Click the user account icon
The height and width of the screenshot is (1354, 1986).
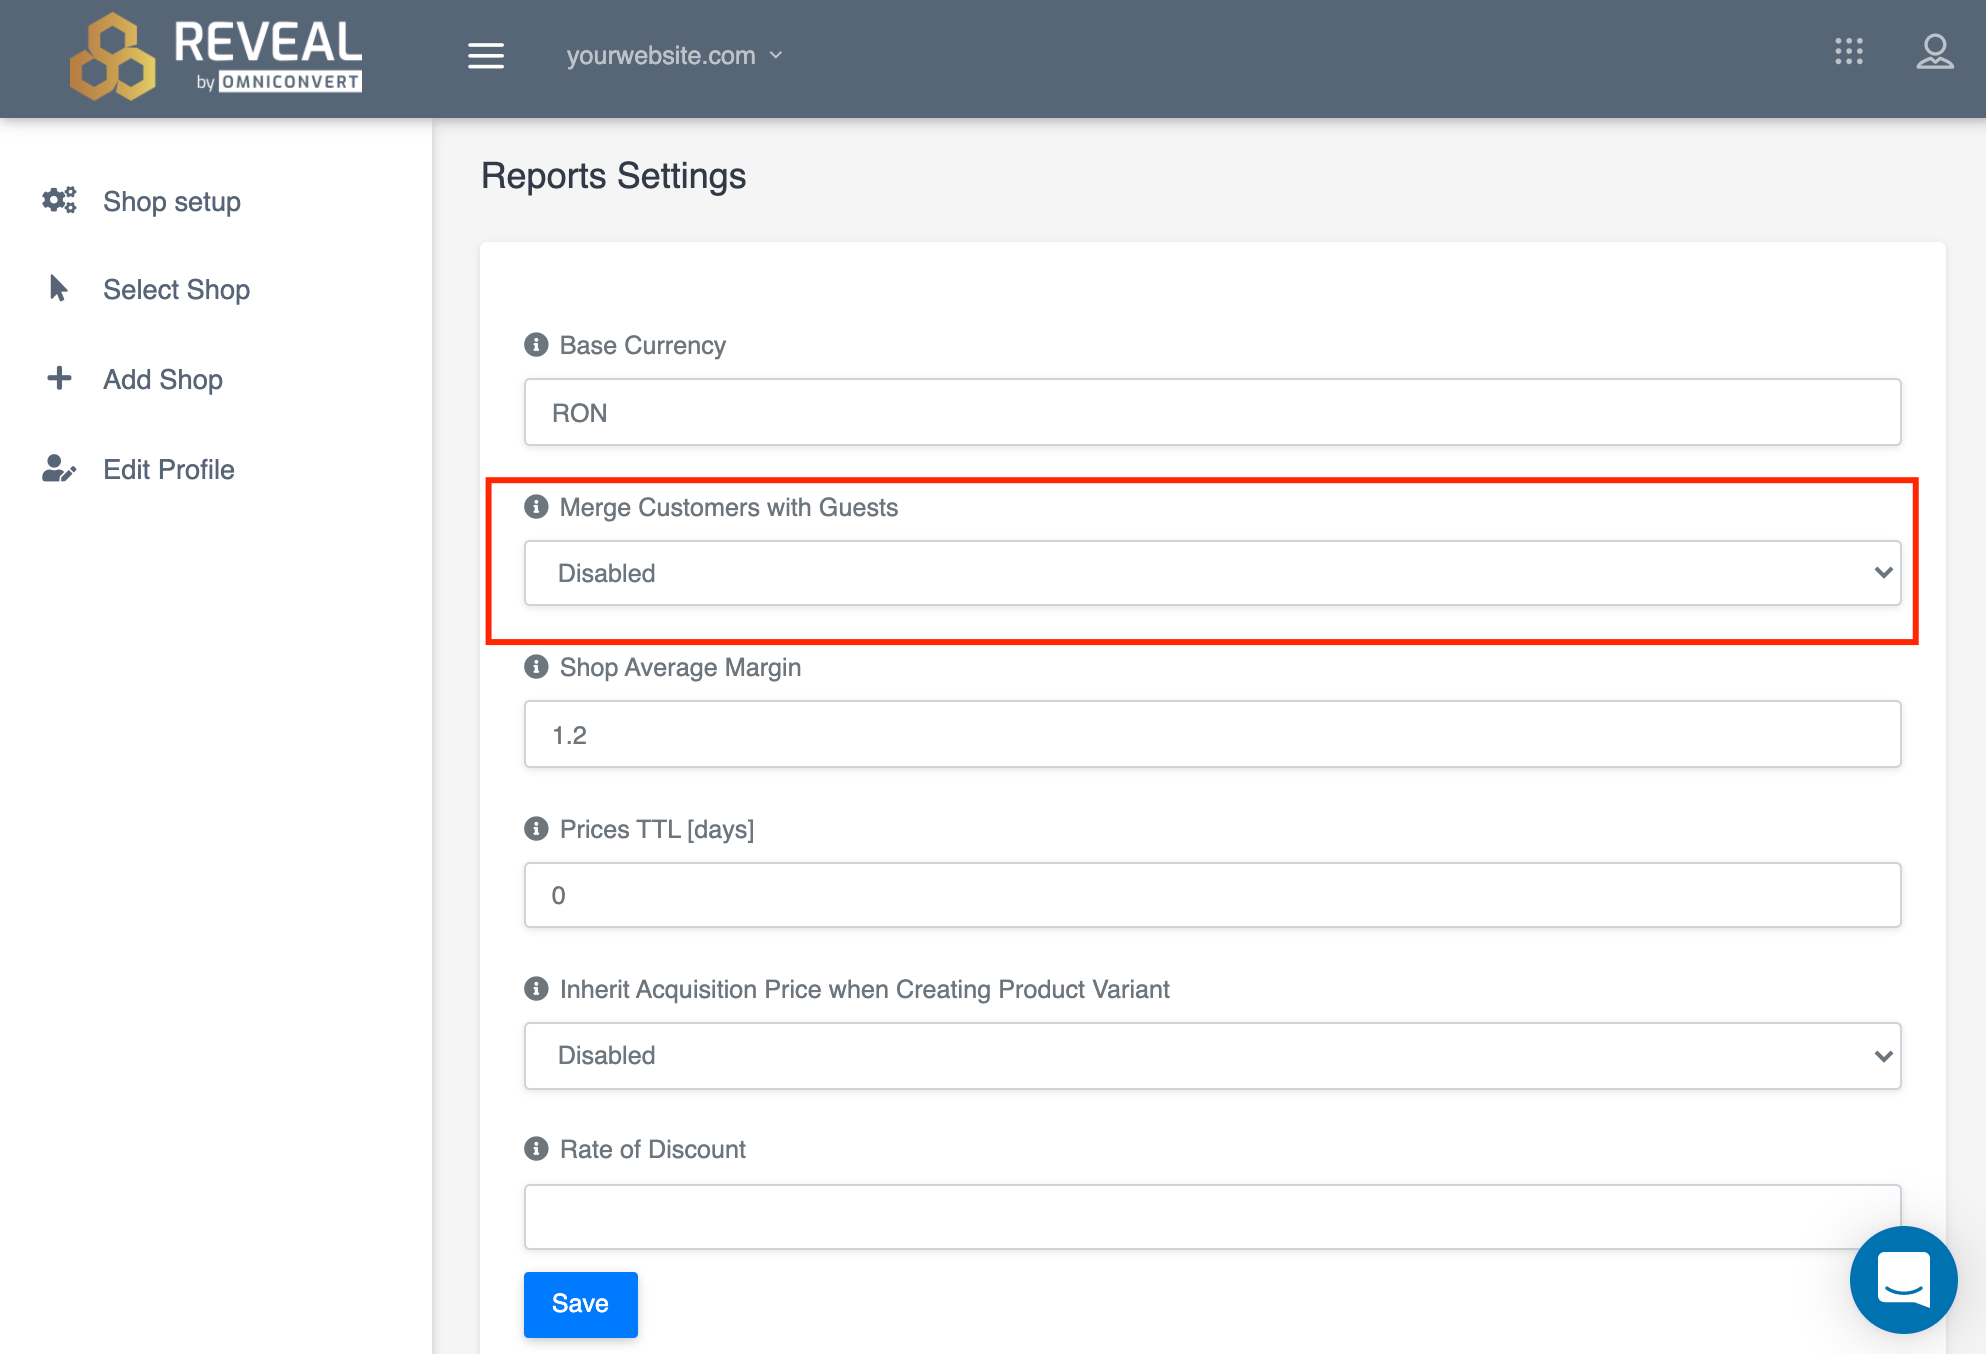[1934, 52]
